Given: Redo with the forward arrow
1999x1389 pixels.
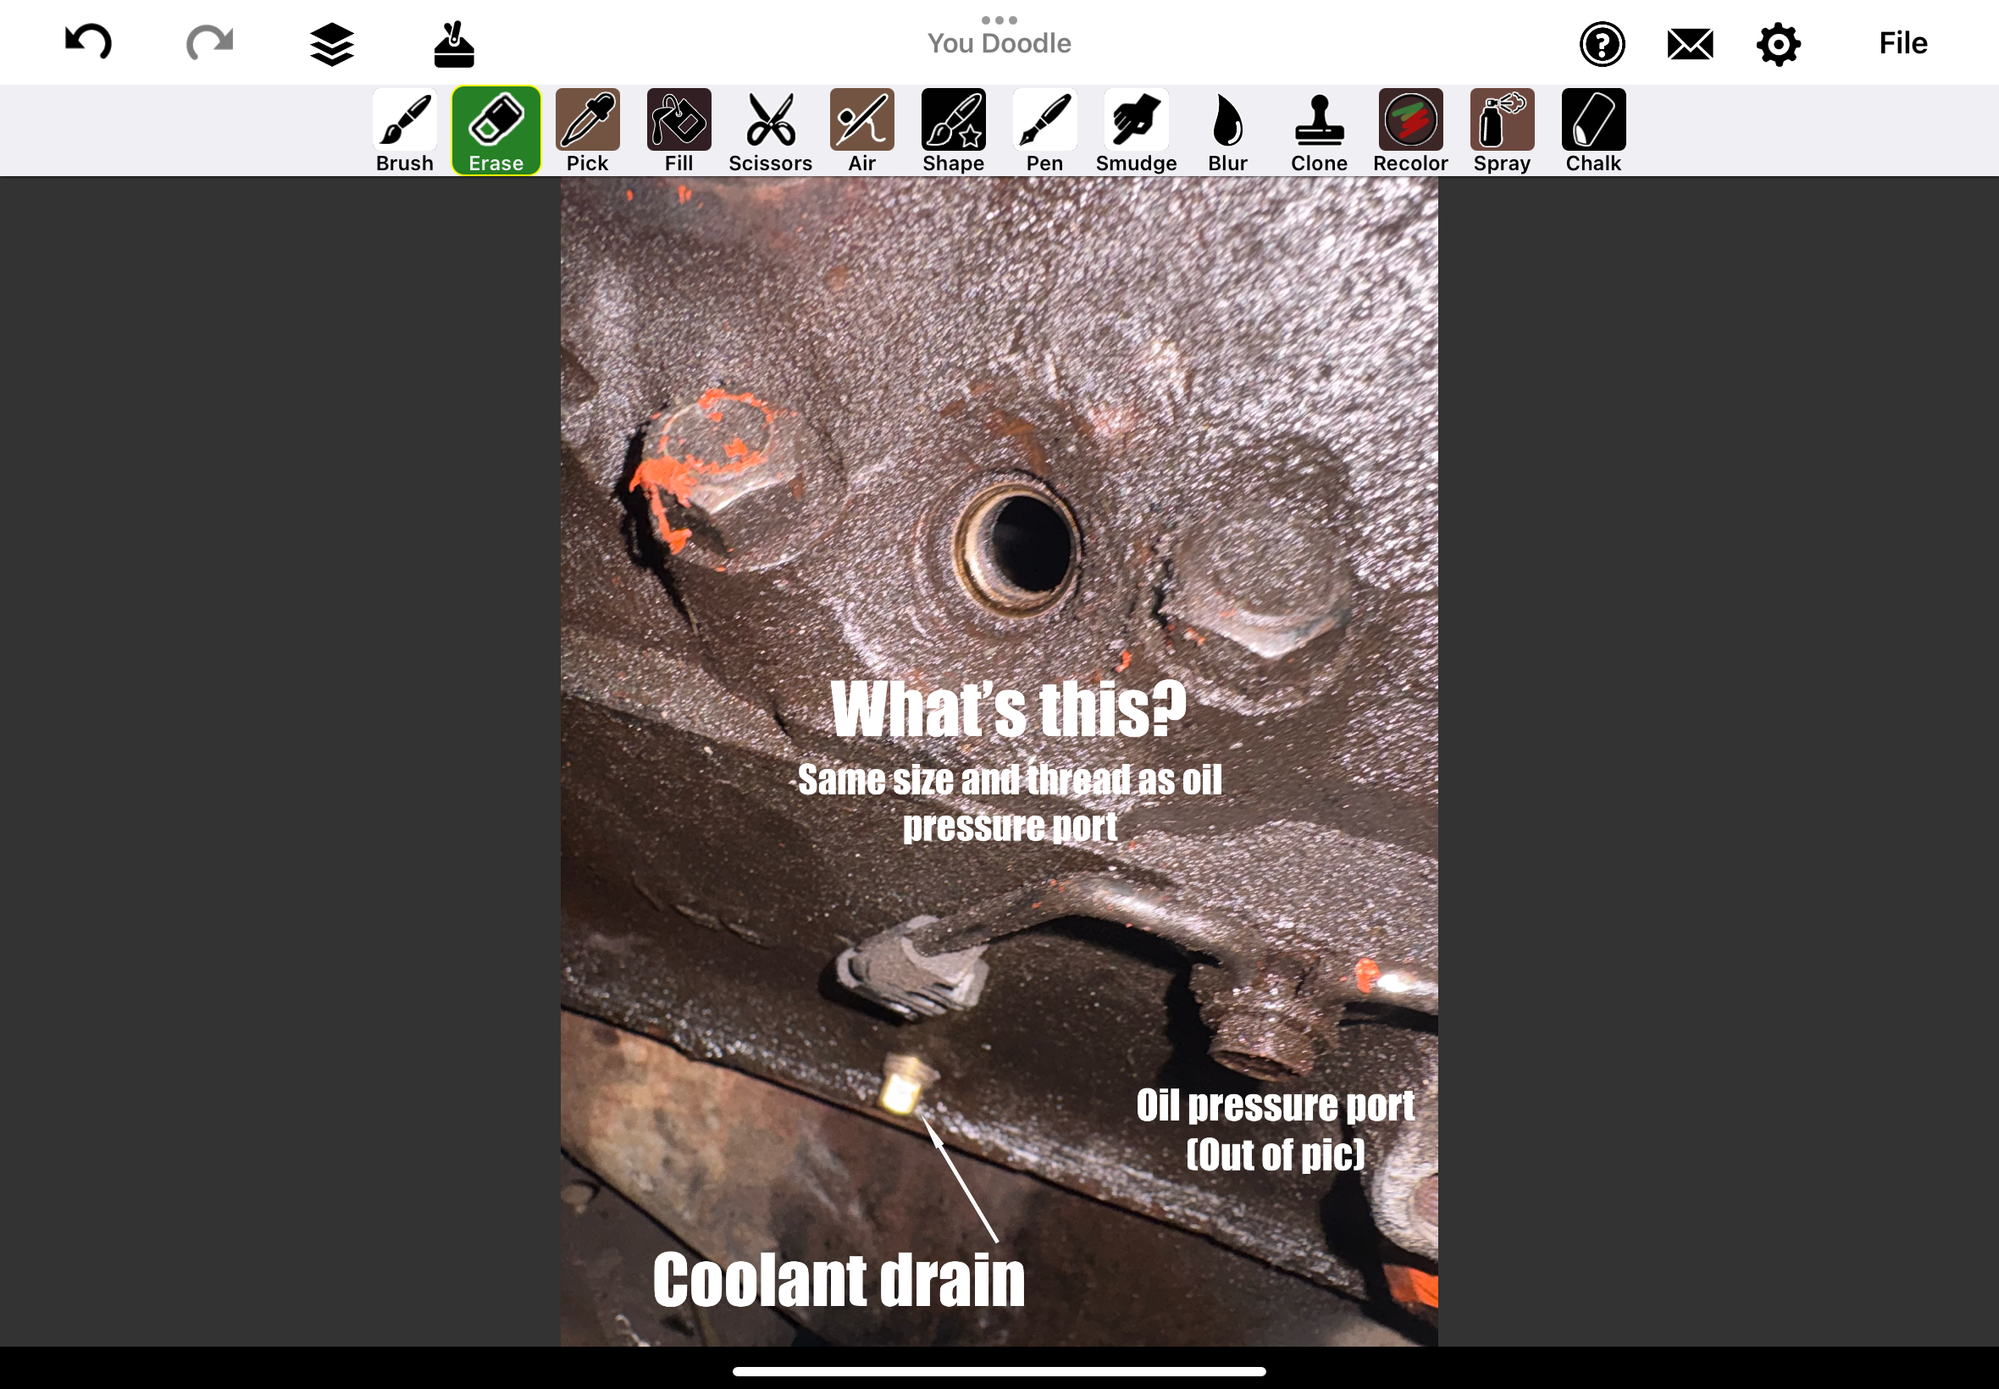Looking at the screenshot, I should [x=209, y=43].
